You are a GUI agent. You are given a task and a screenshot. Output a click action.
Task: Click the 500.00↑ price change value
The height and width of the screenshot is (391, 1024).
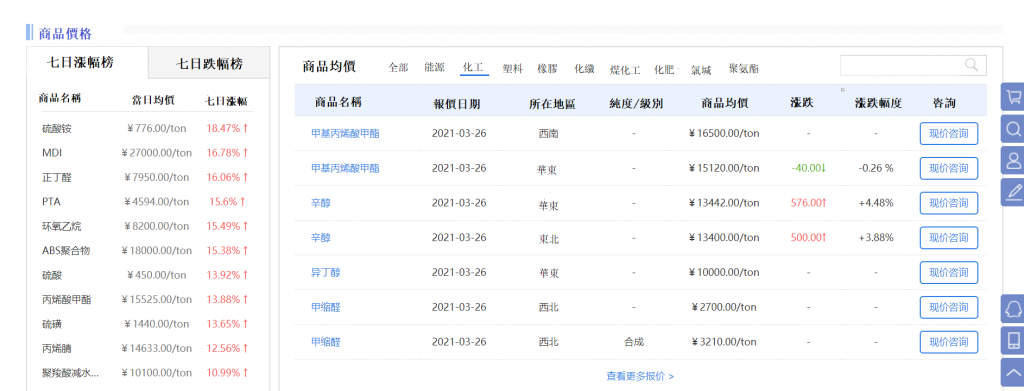(808, 238)
